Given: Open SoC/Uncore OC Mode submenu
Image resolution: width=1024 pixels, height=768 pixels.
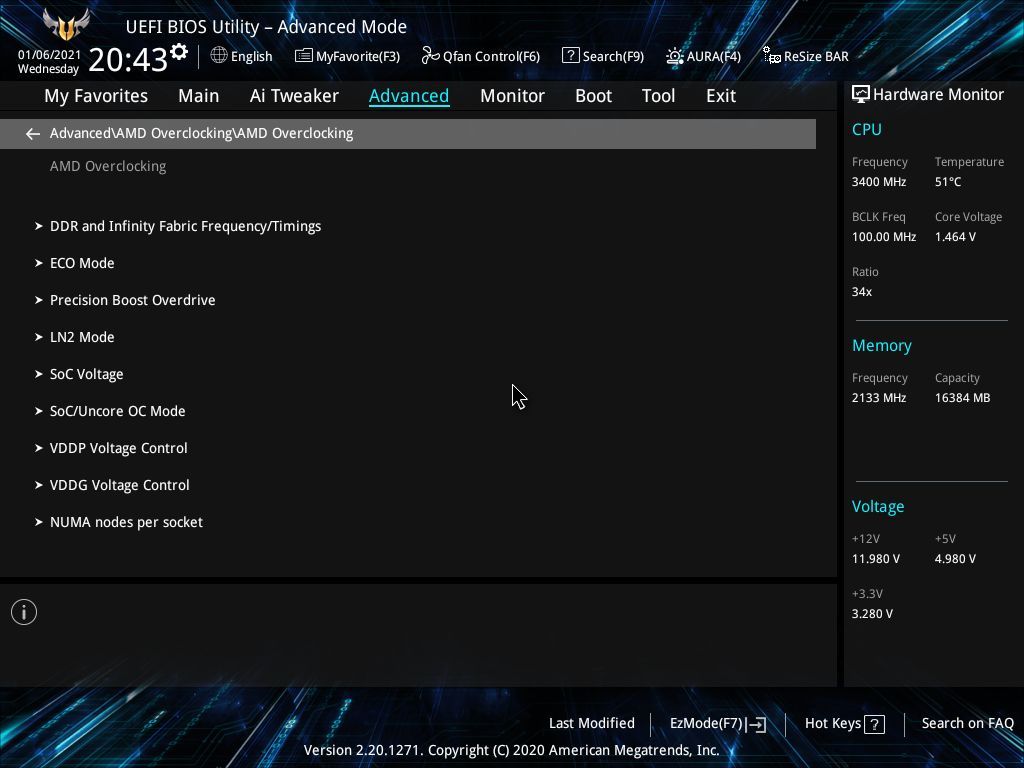Looking at the screenshot, I should click(118, 411).
